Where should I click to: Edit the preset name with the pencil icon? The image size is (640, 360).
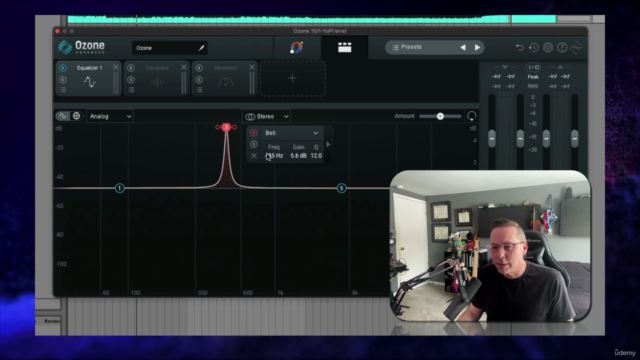click(201, 48)
